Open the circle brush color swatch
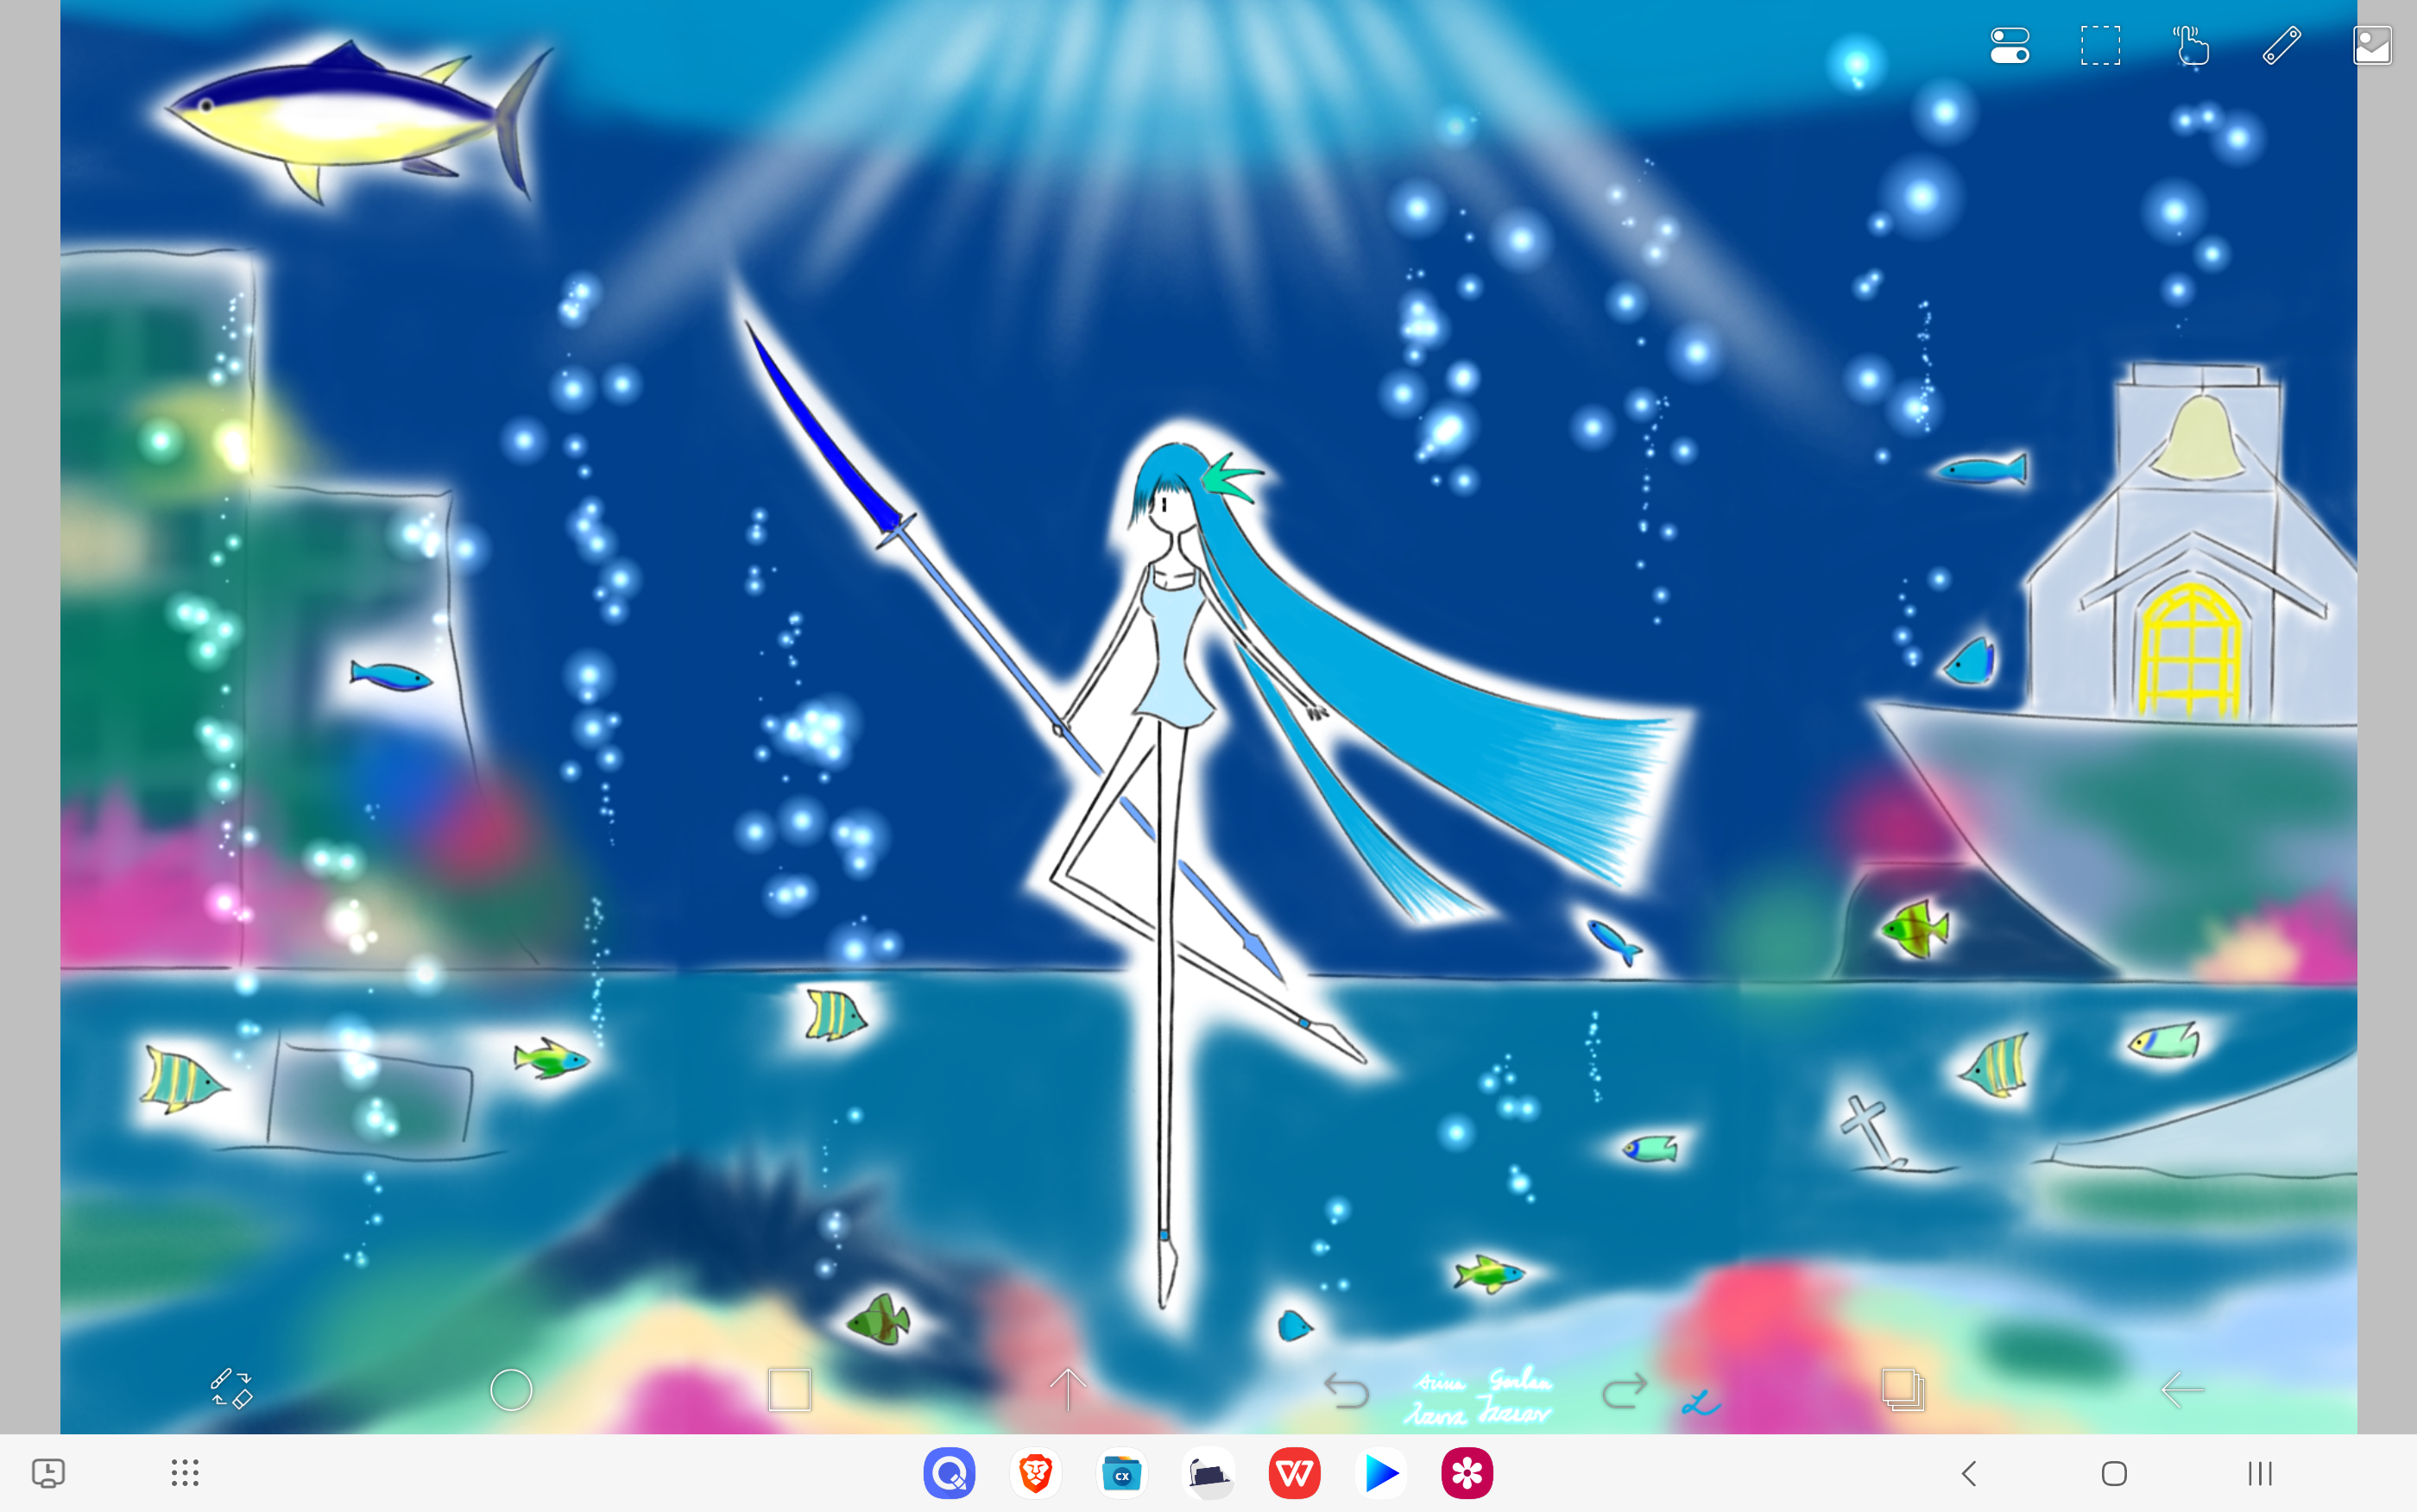This screenshot has width=2417, height=1512. pos(511,1390)
